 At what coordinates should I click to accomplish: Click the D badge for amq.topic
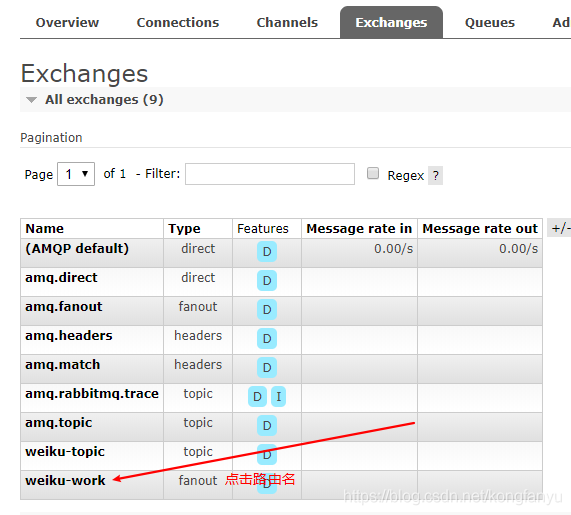(267, 425)
